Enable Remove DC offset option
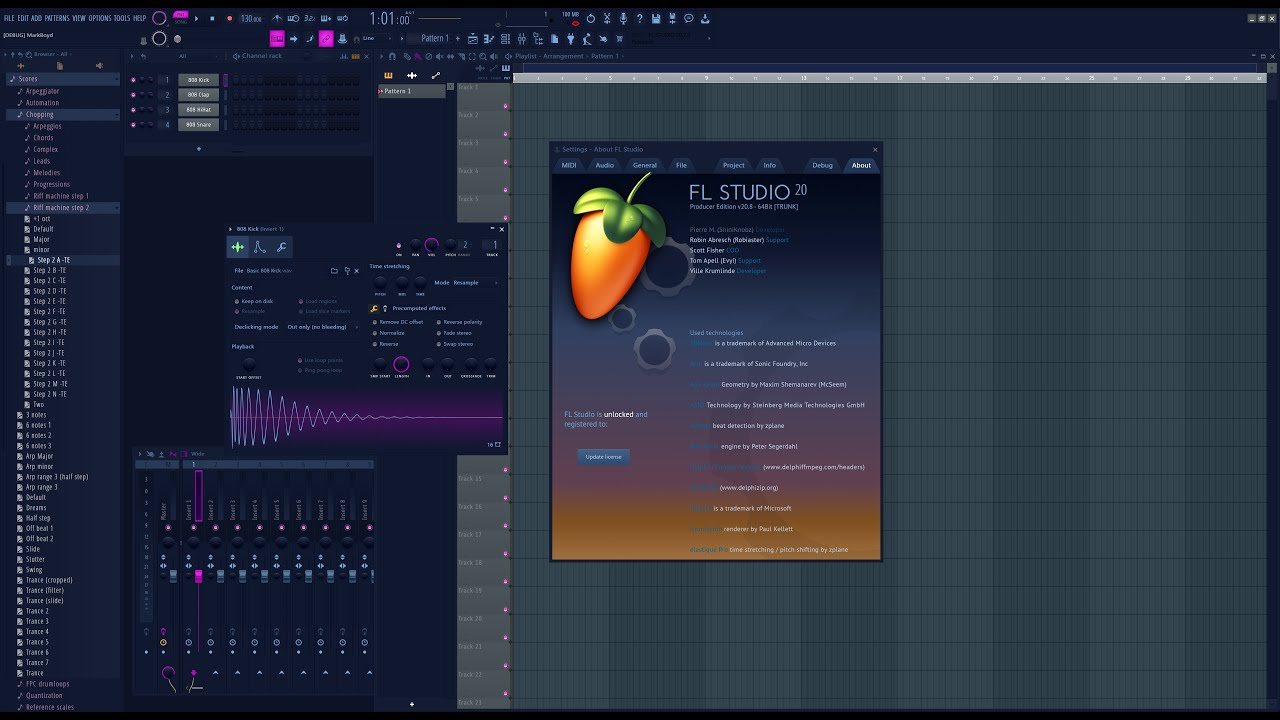Viewport: 1280px width, 720px height. tap(398, 322)
